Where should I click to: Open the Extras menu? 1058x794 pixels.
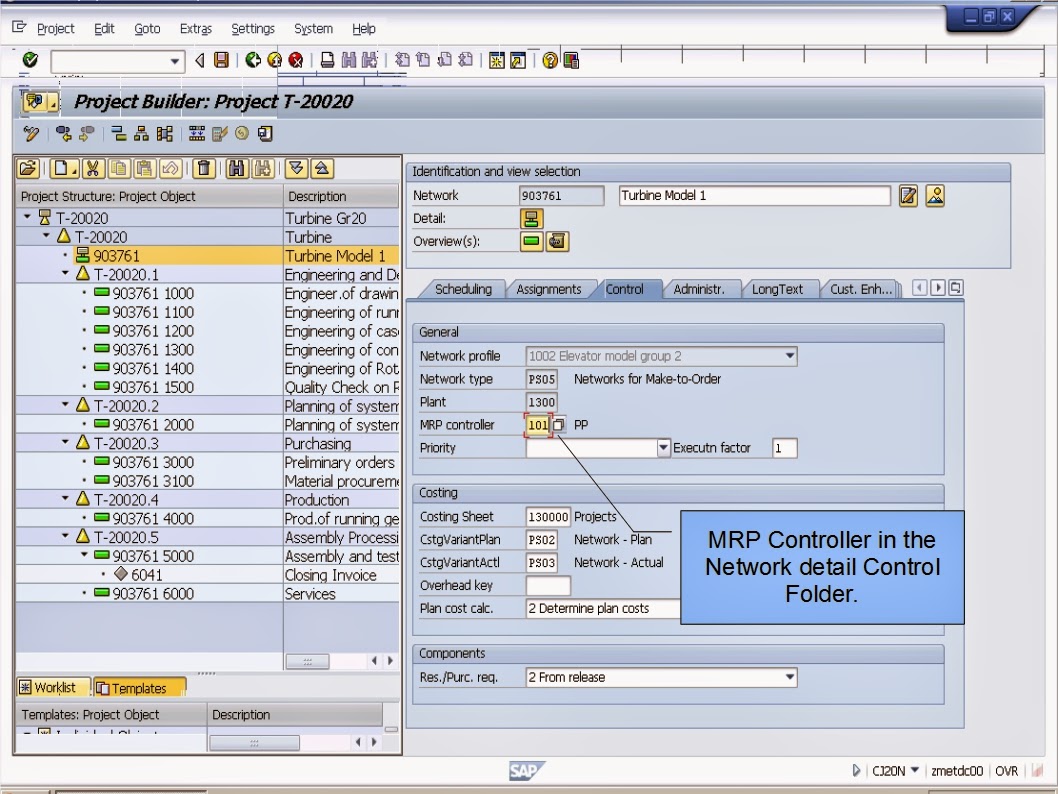point(195,29)
